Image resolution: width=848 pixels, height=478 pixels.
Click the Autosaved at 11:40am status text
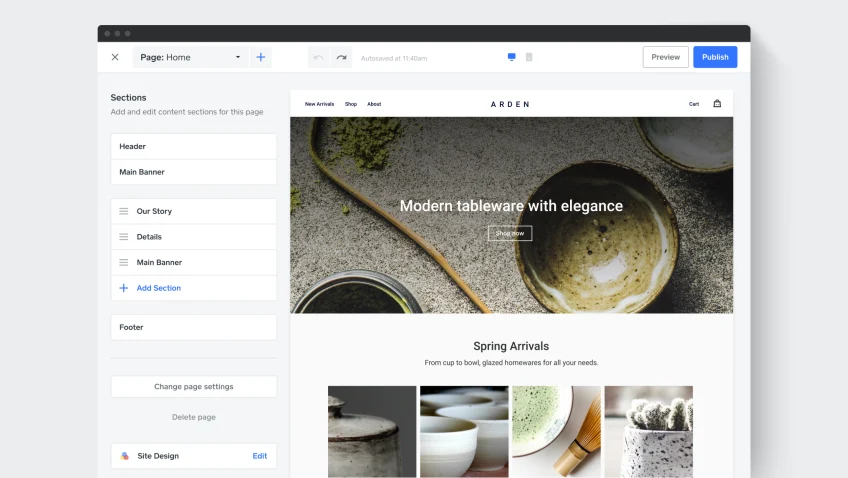tap(394, 58)
